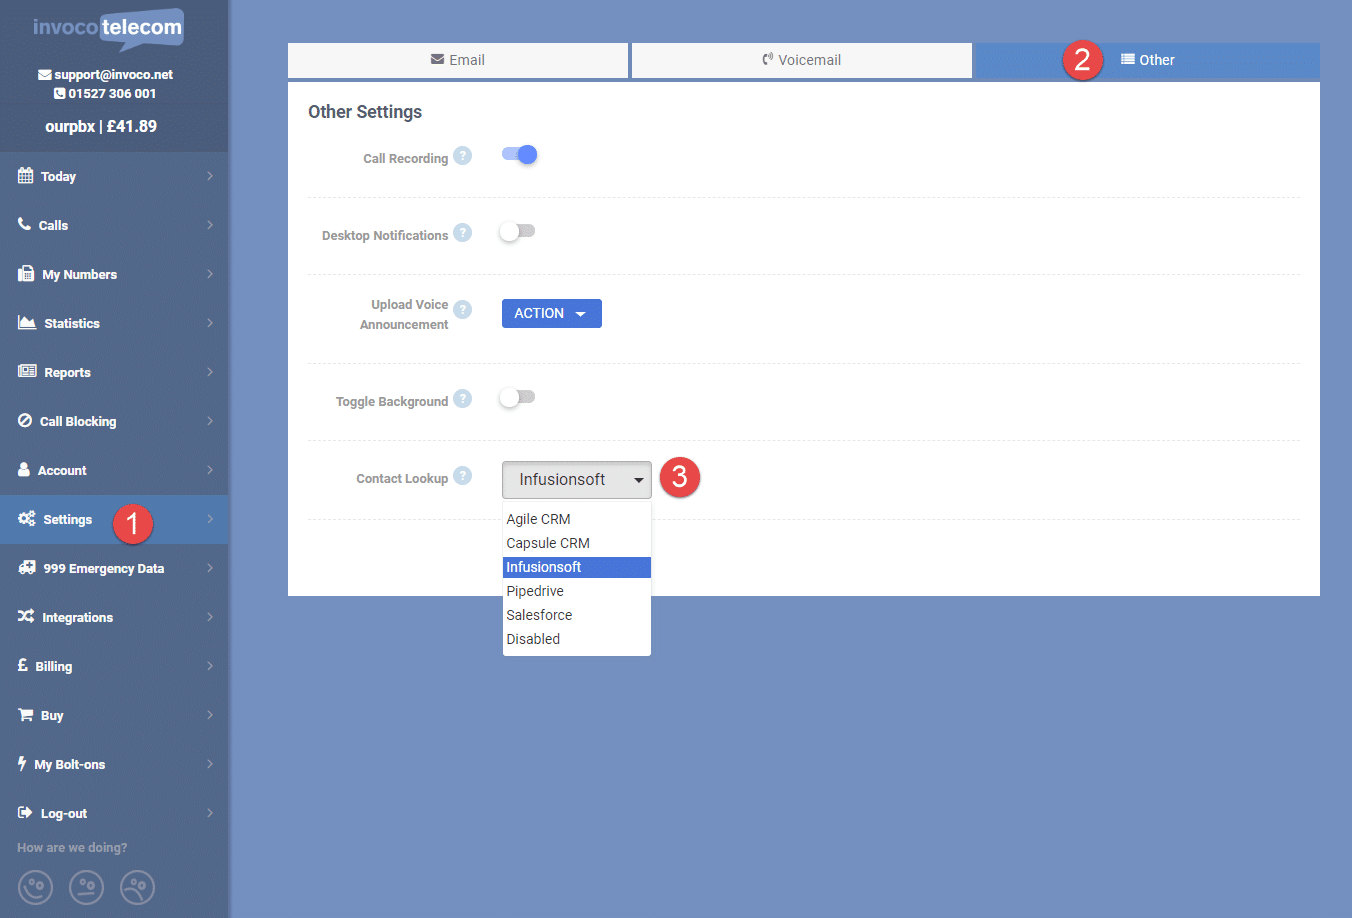
Task: Choose Disabled from the list
Action: click(577, 639)
